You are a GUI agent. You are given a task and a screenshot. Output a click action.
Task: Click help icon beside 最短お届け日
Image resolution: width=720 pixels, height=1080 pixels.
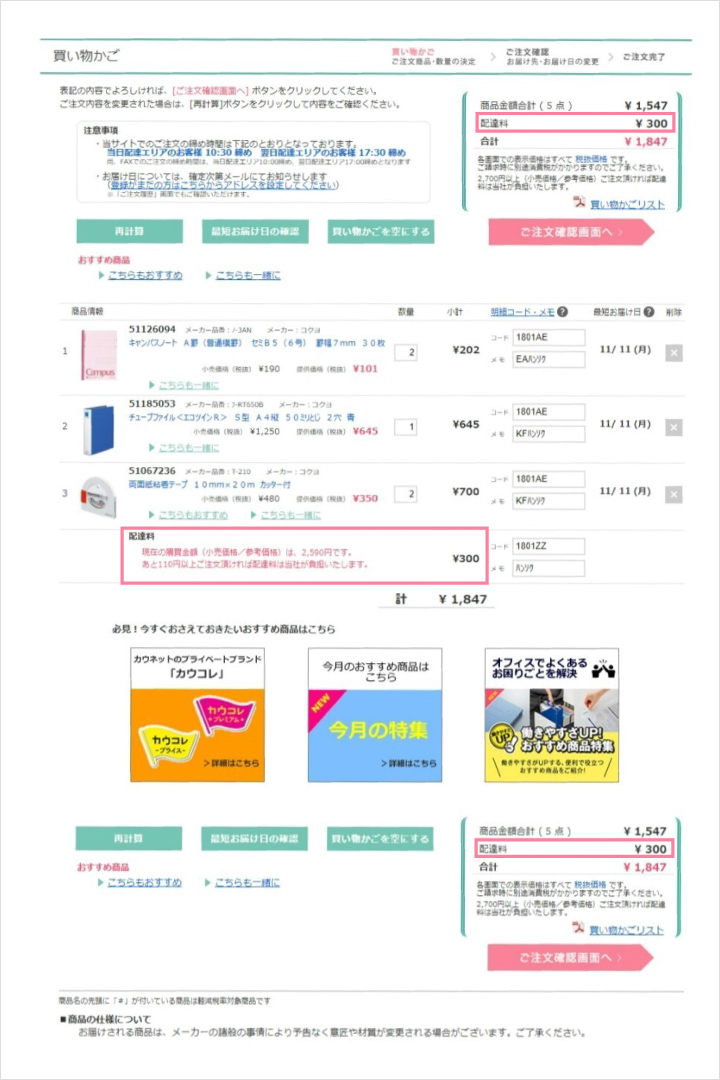click(x=649, y=312)
